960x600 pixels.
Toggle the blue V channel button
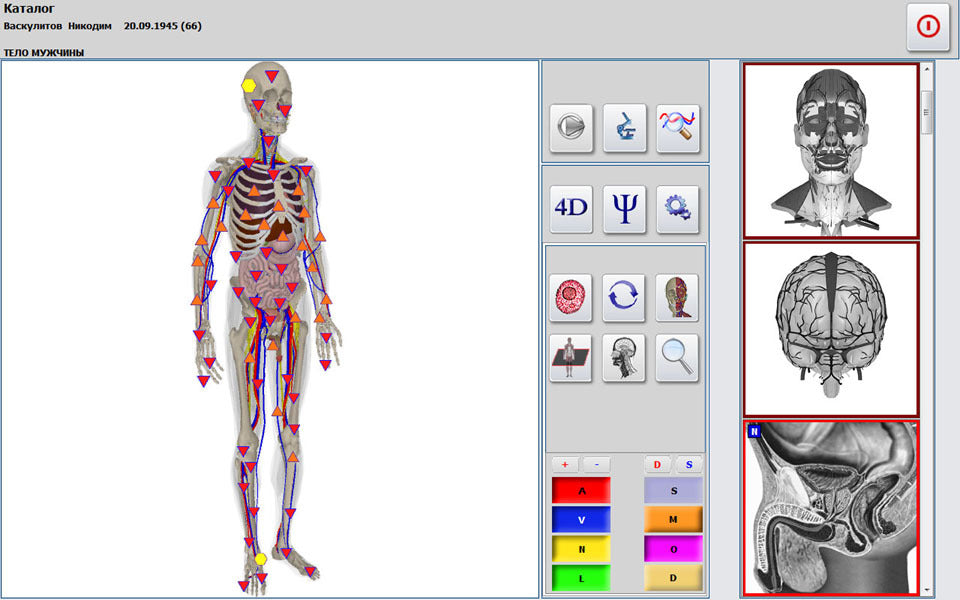pyautogui.click(x=580, y=519)
